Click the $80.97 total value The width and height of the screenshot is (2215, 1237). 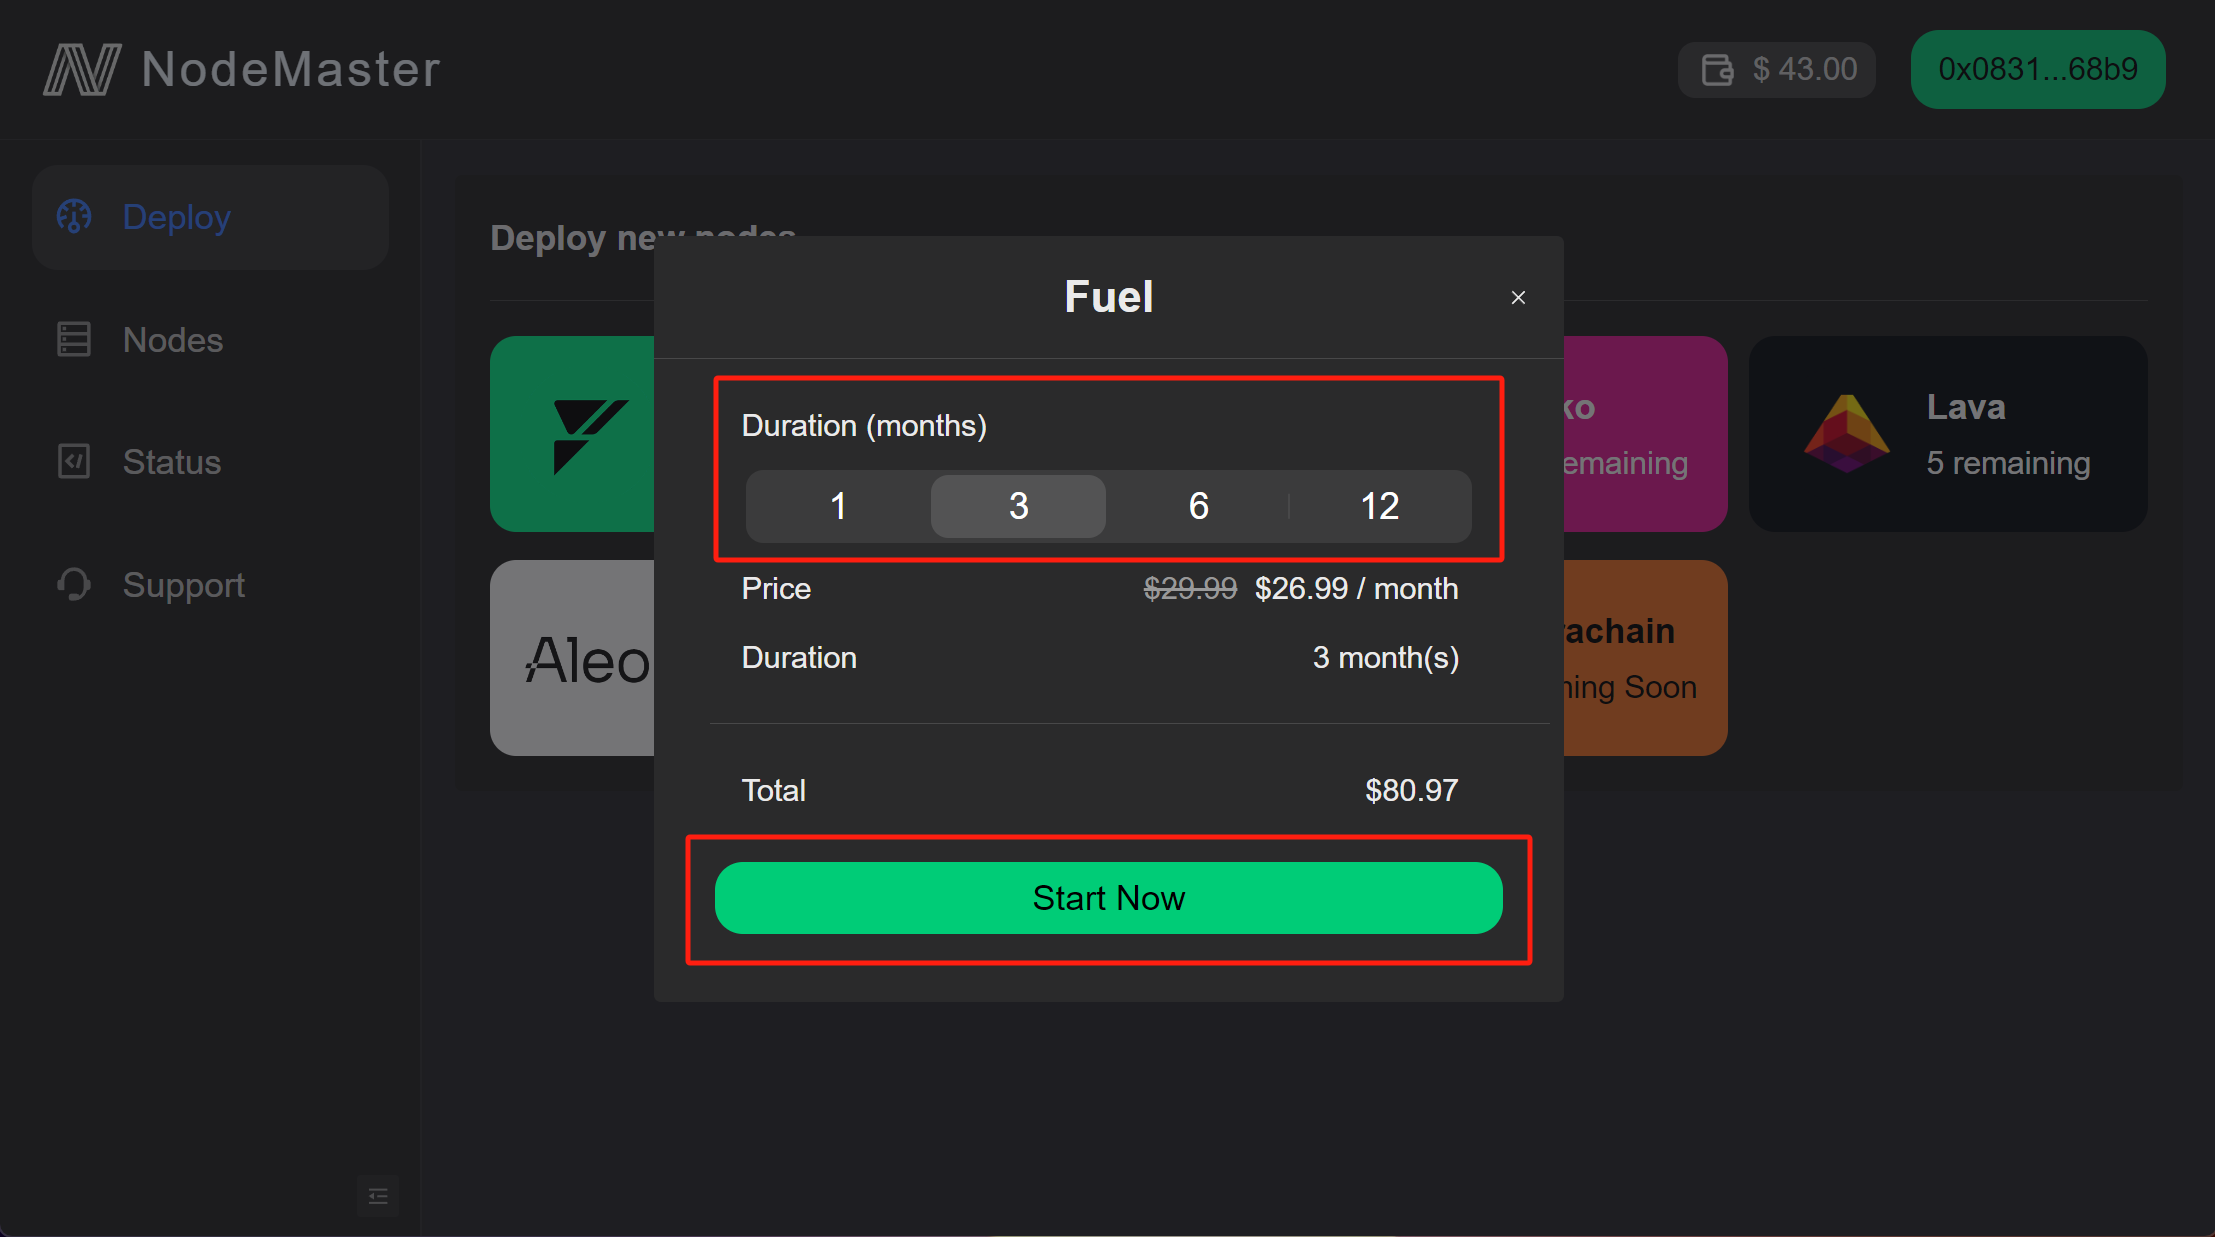point(1411,790)
